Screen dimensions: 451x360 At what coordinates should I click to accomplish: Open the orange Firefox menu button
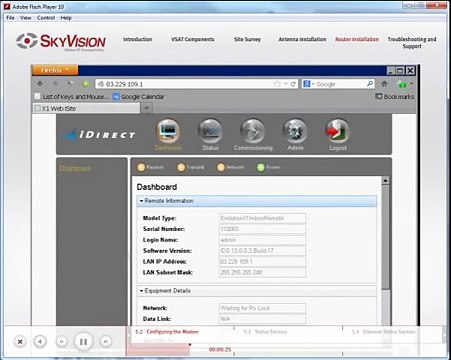coord(55,70)
